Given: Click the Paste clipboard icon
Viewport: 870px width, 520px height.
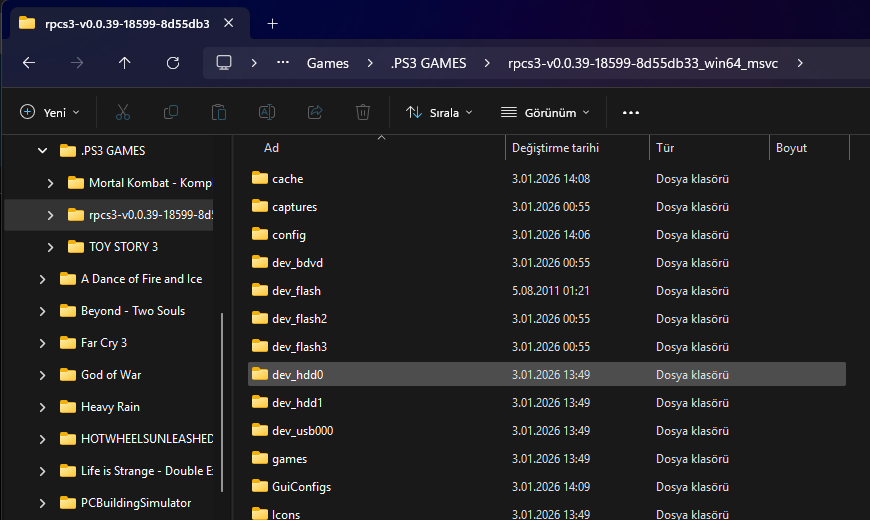Looking at the screenshot, I should [x=219, y=113].
